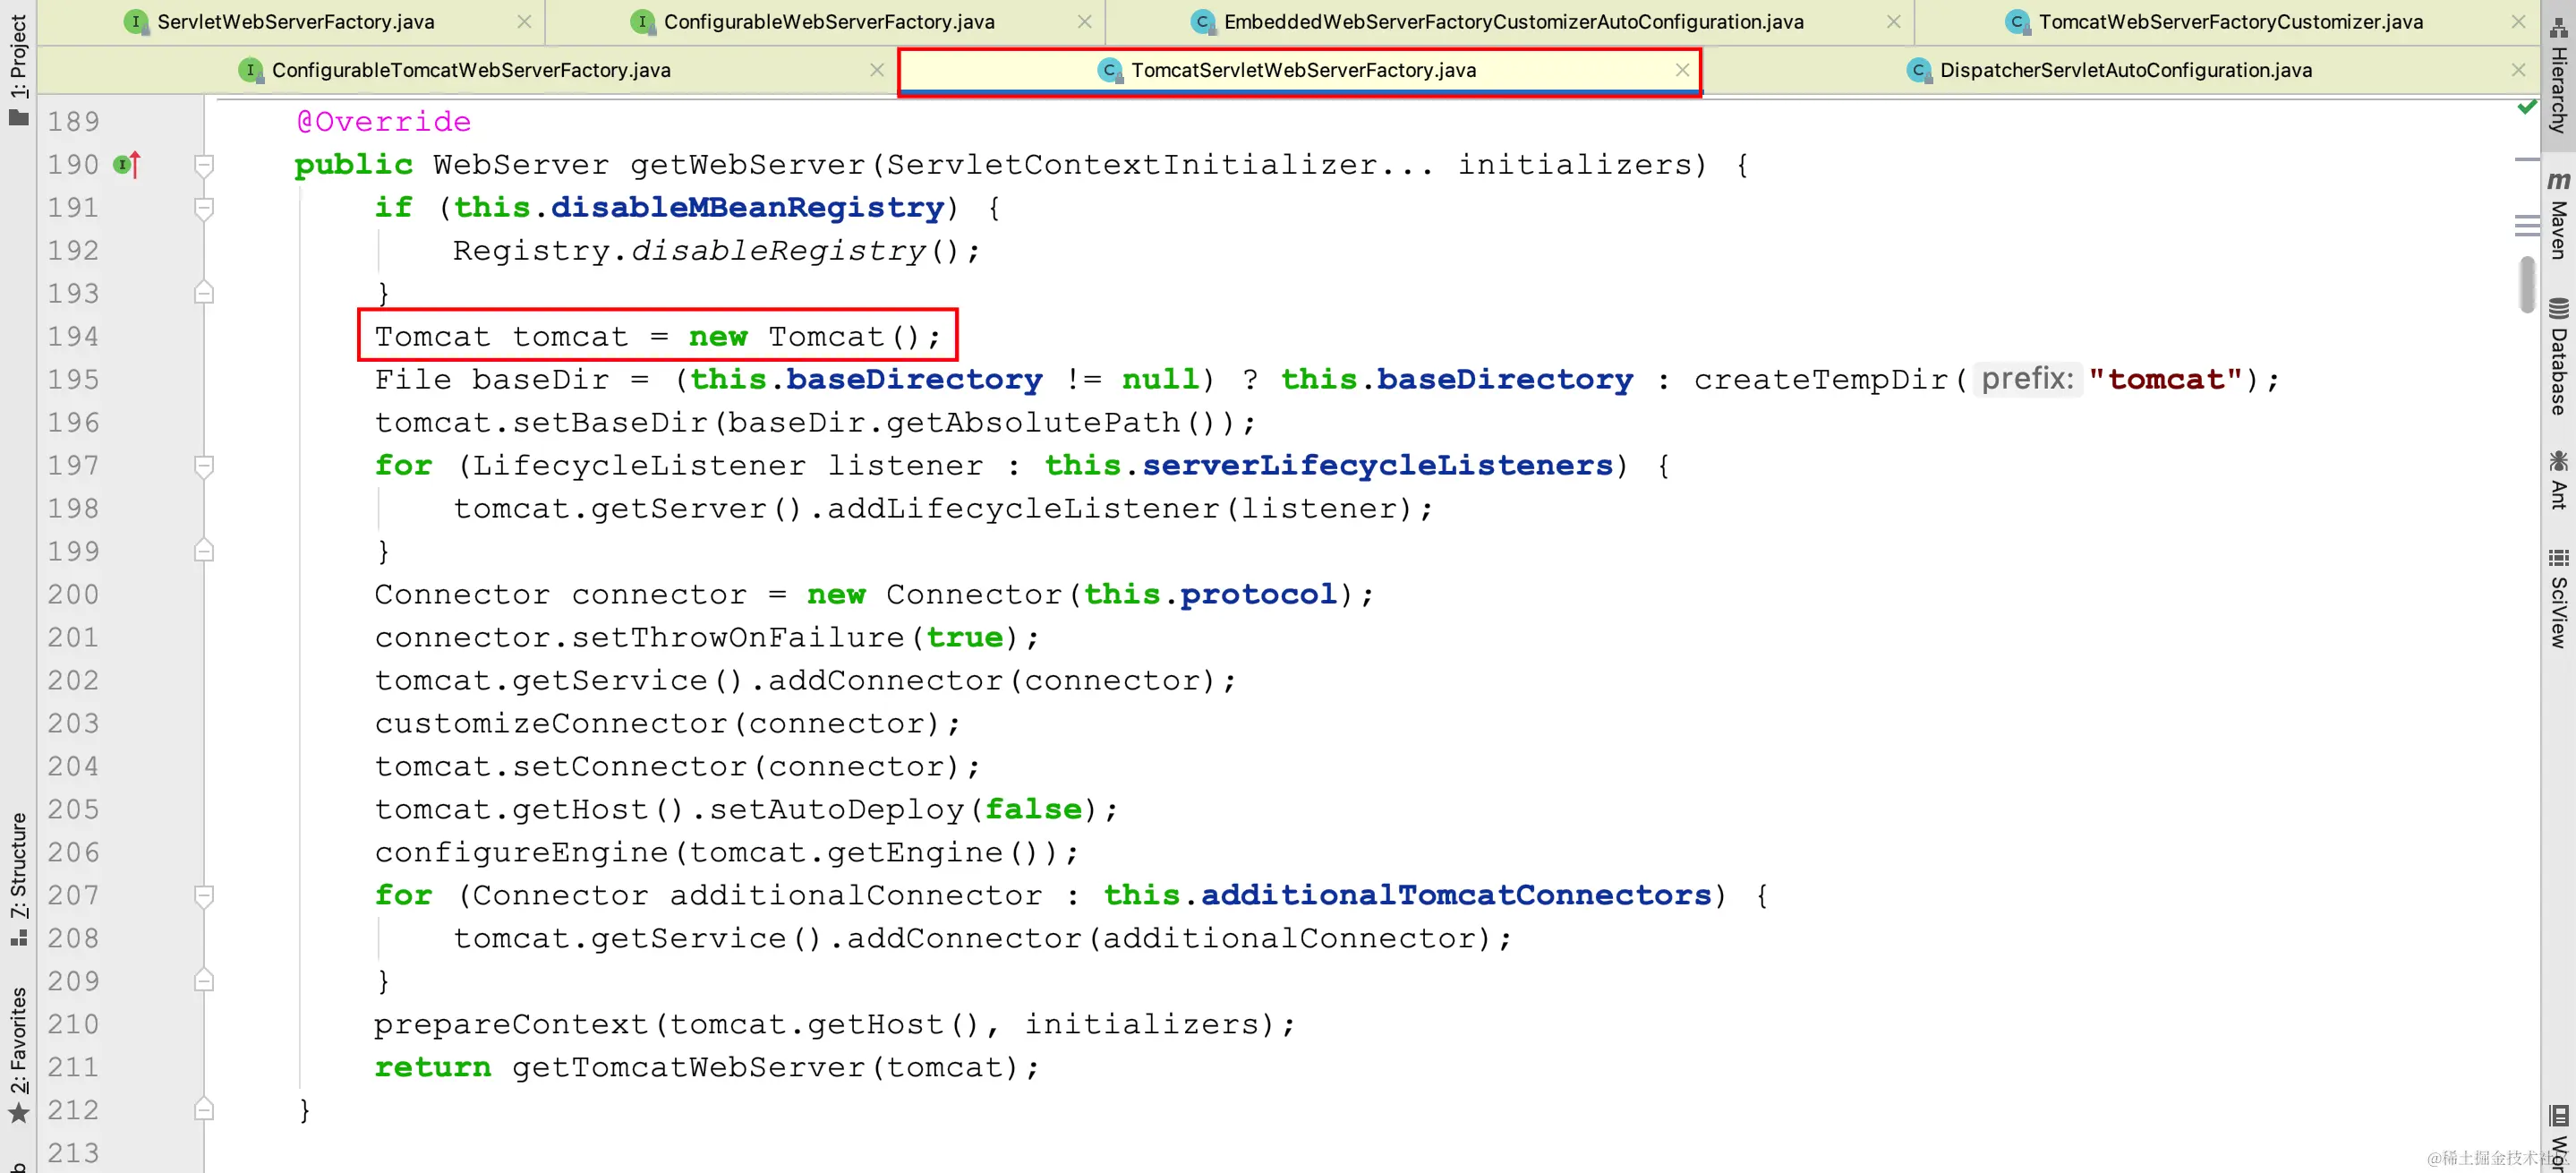Open the Maven tool window
2576x1173 pixels.
[x=2558, y=214]
